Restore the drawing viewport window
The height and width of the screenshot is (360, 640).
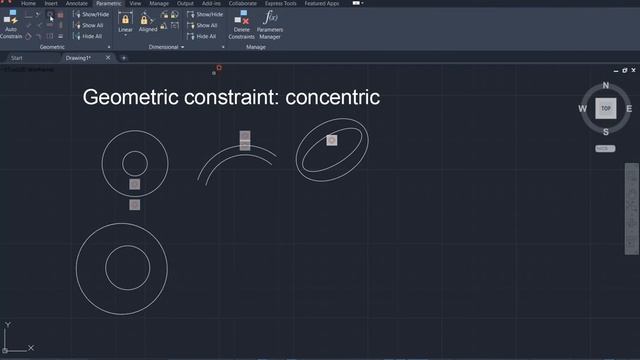(x=624, y=70)
